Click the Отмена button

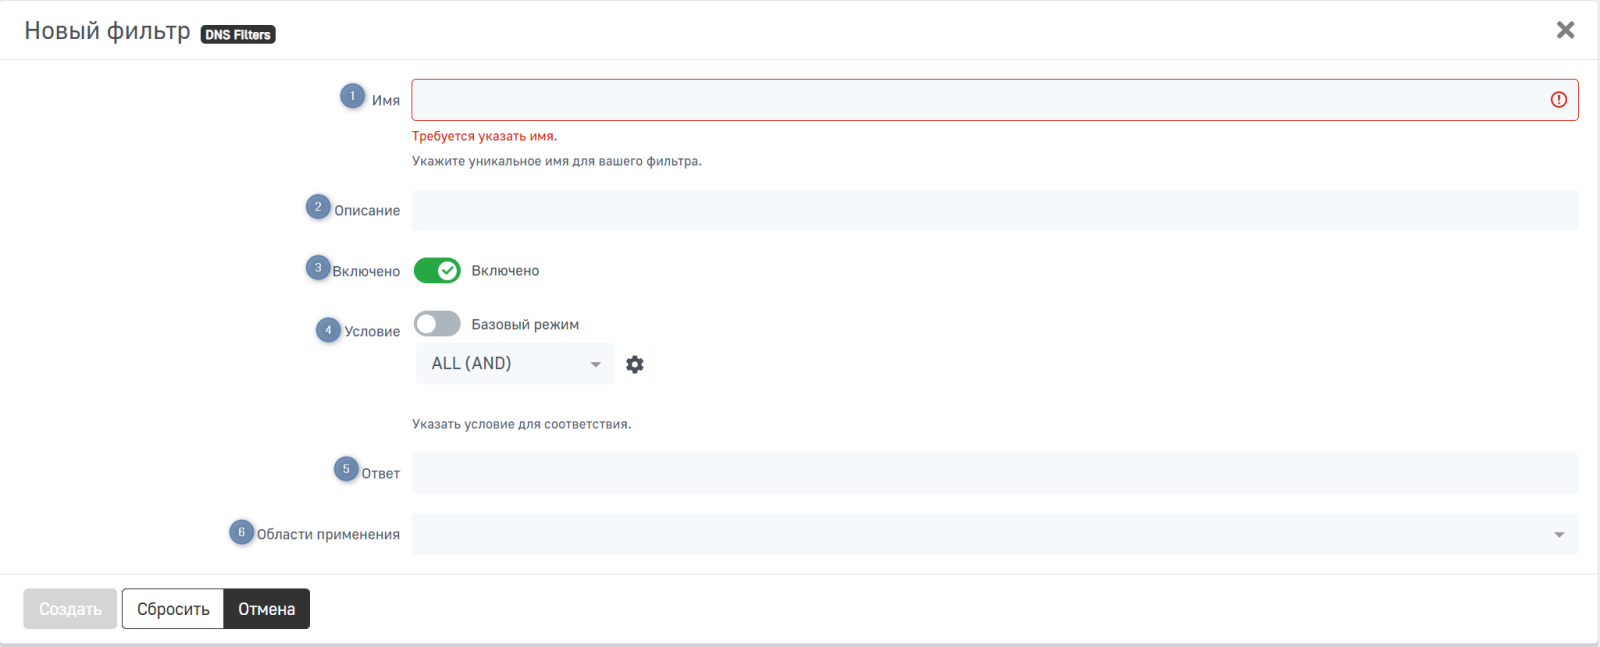pyautogui.click(x=266, y=609)
